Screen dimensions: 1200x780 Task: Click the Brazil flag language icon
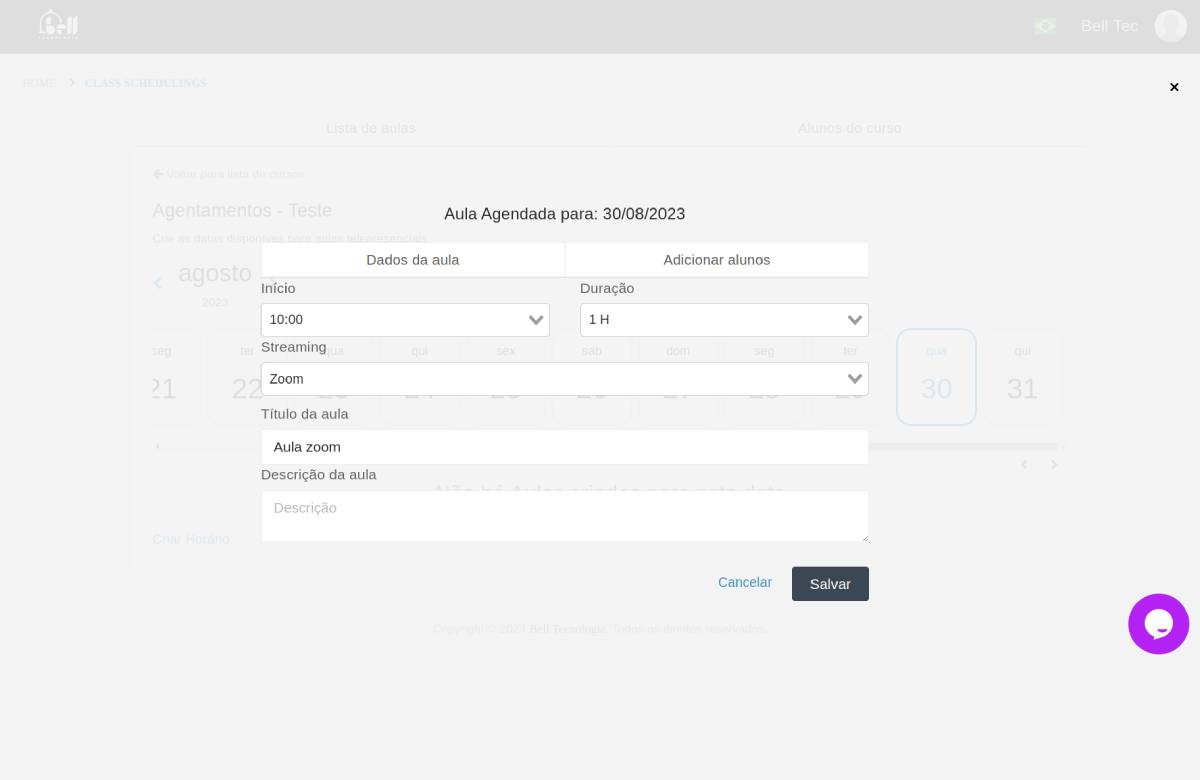point(1045,26)
